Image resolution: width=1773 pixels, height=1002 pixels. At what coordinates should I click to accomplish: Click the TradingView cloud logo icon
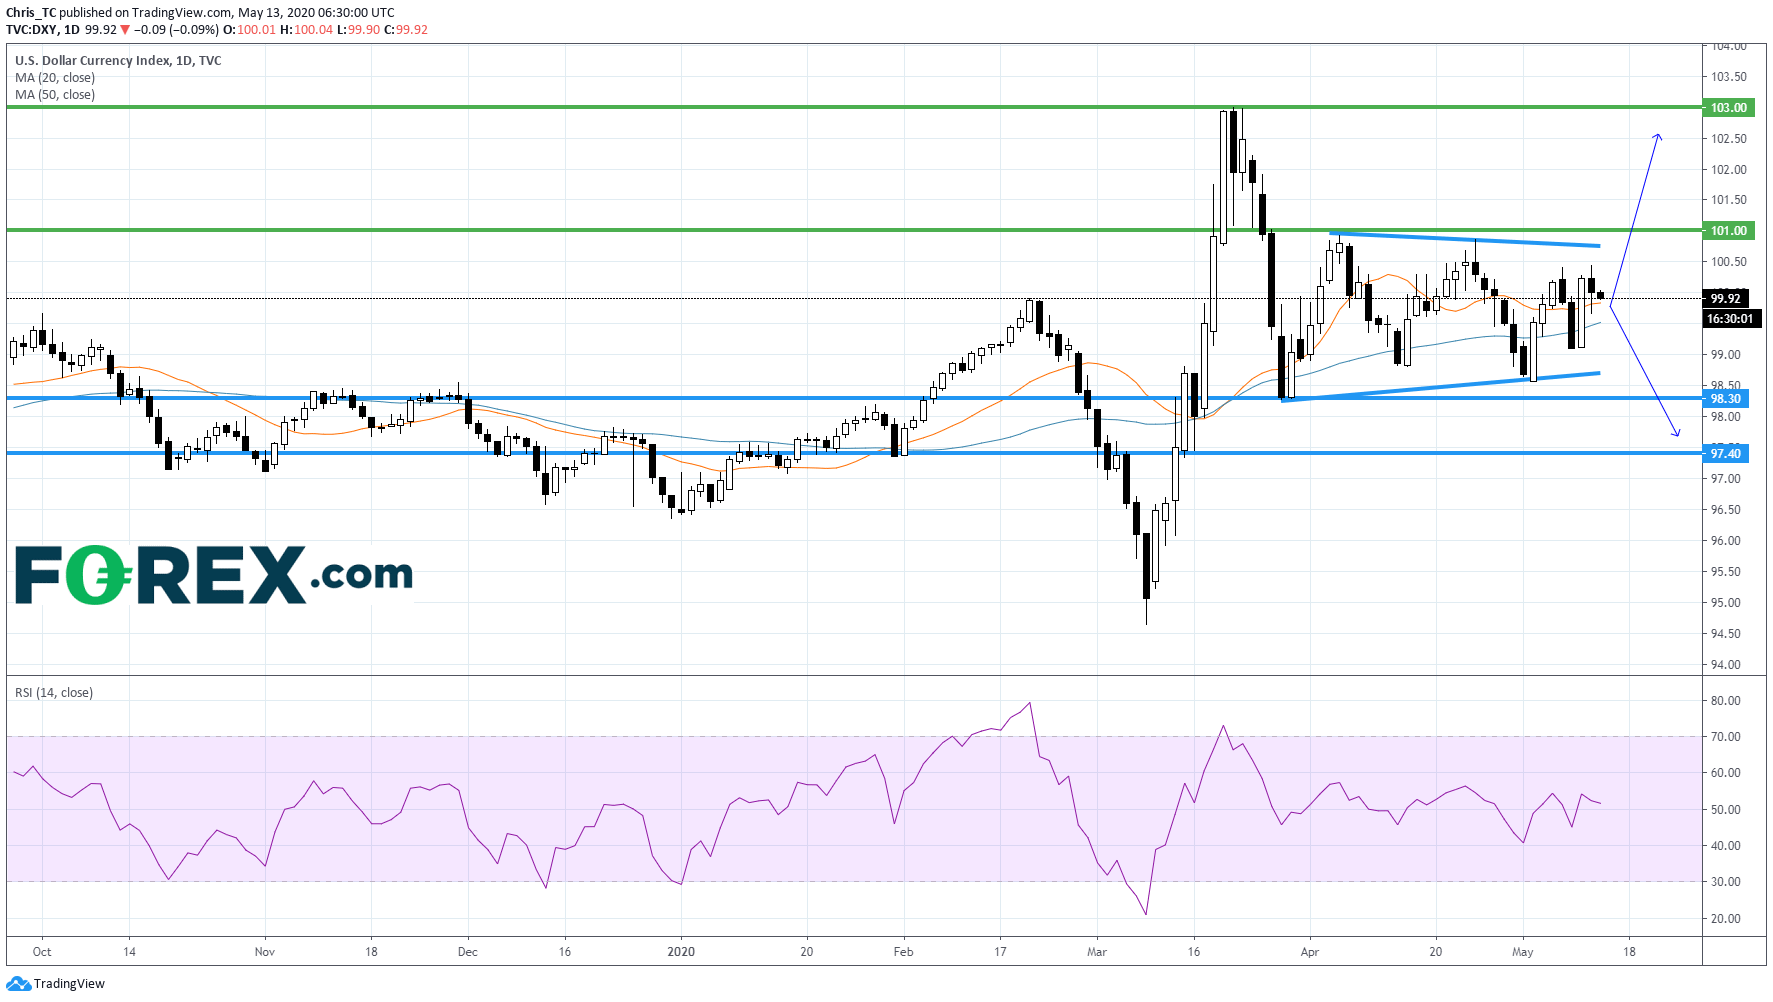(18, 984)
